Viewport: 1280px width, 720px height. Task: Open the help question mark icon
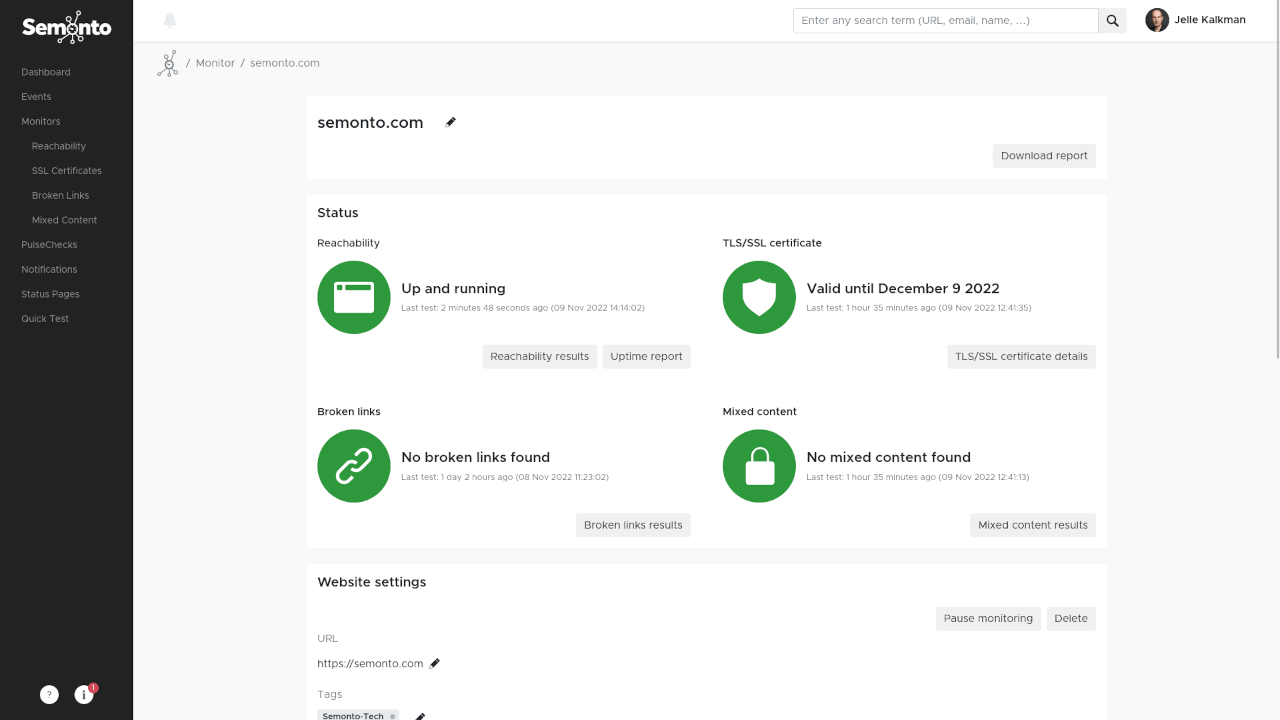click(49, 694)
